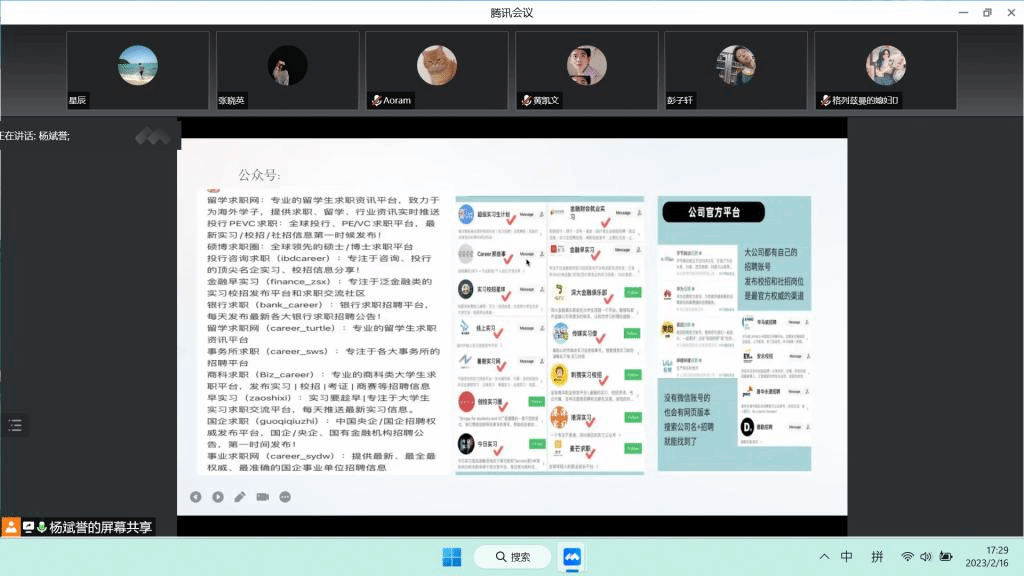Image resolution: width=1024 pixels, height=576 pixels.
Task: Expand the hidden system tray icons chevron
Action: tap(824, 557)
